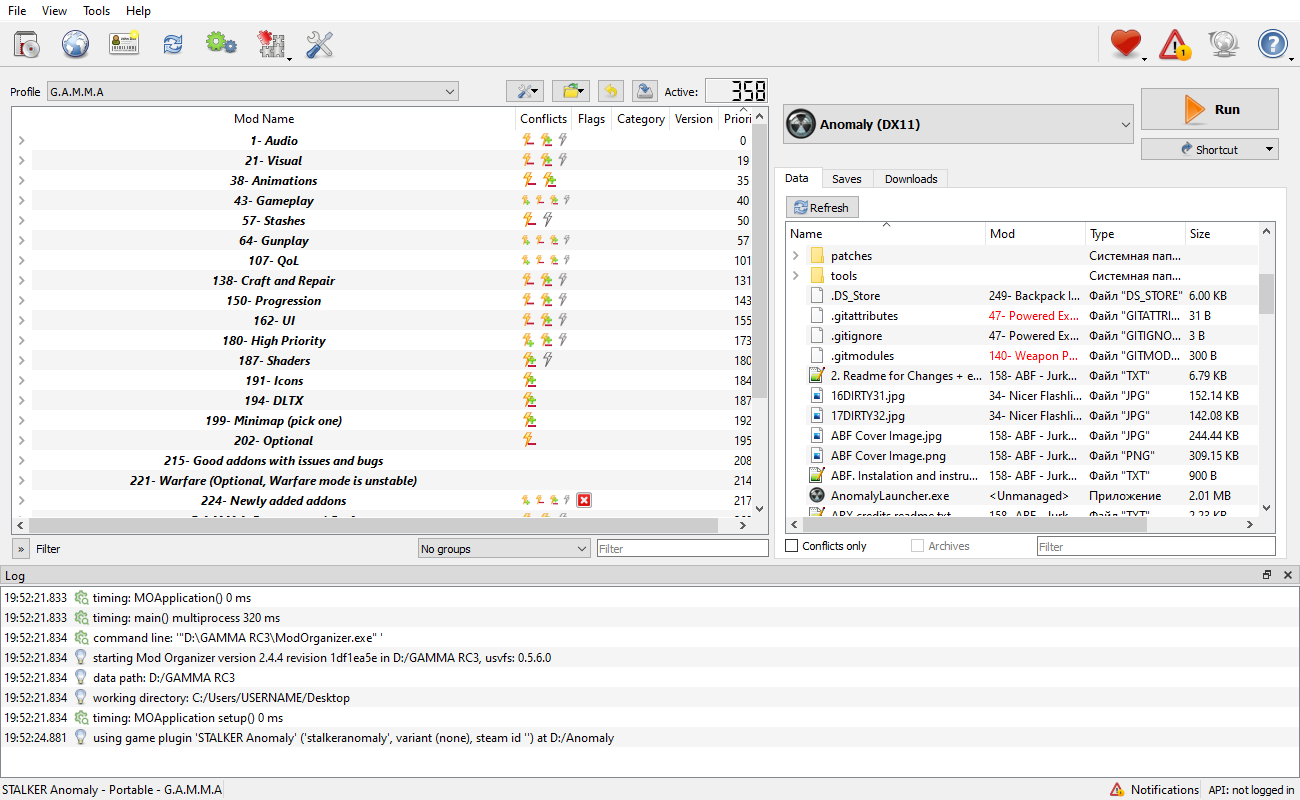Screen dimensions: 1300x800
Task: Switch to the Downloads tab
Action: 911,179
